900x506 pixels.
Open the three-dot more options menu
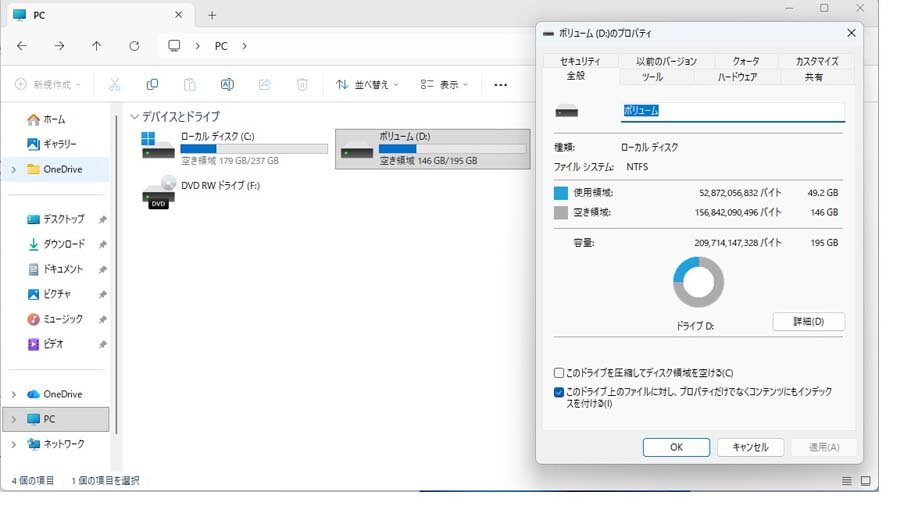(501, 85)
